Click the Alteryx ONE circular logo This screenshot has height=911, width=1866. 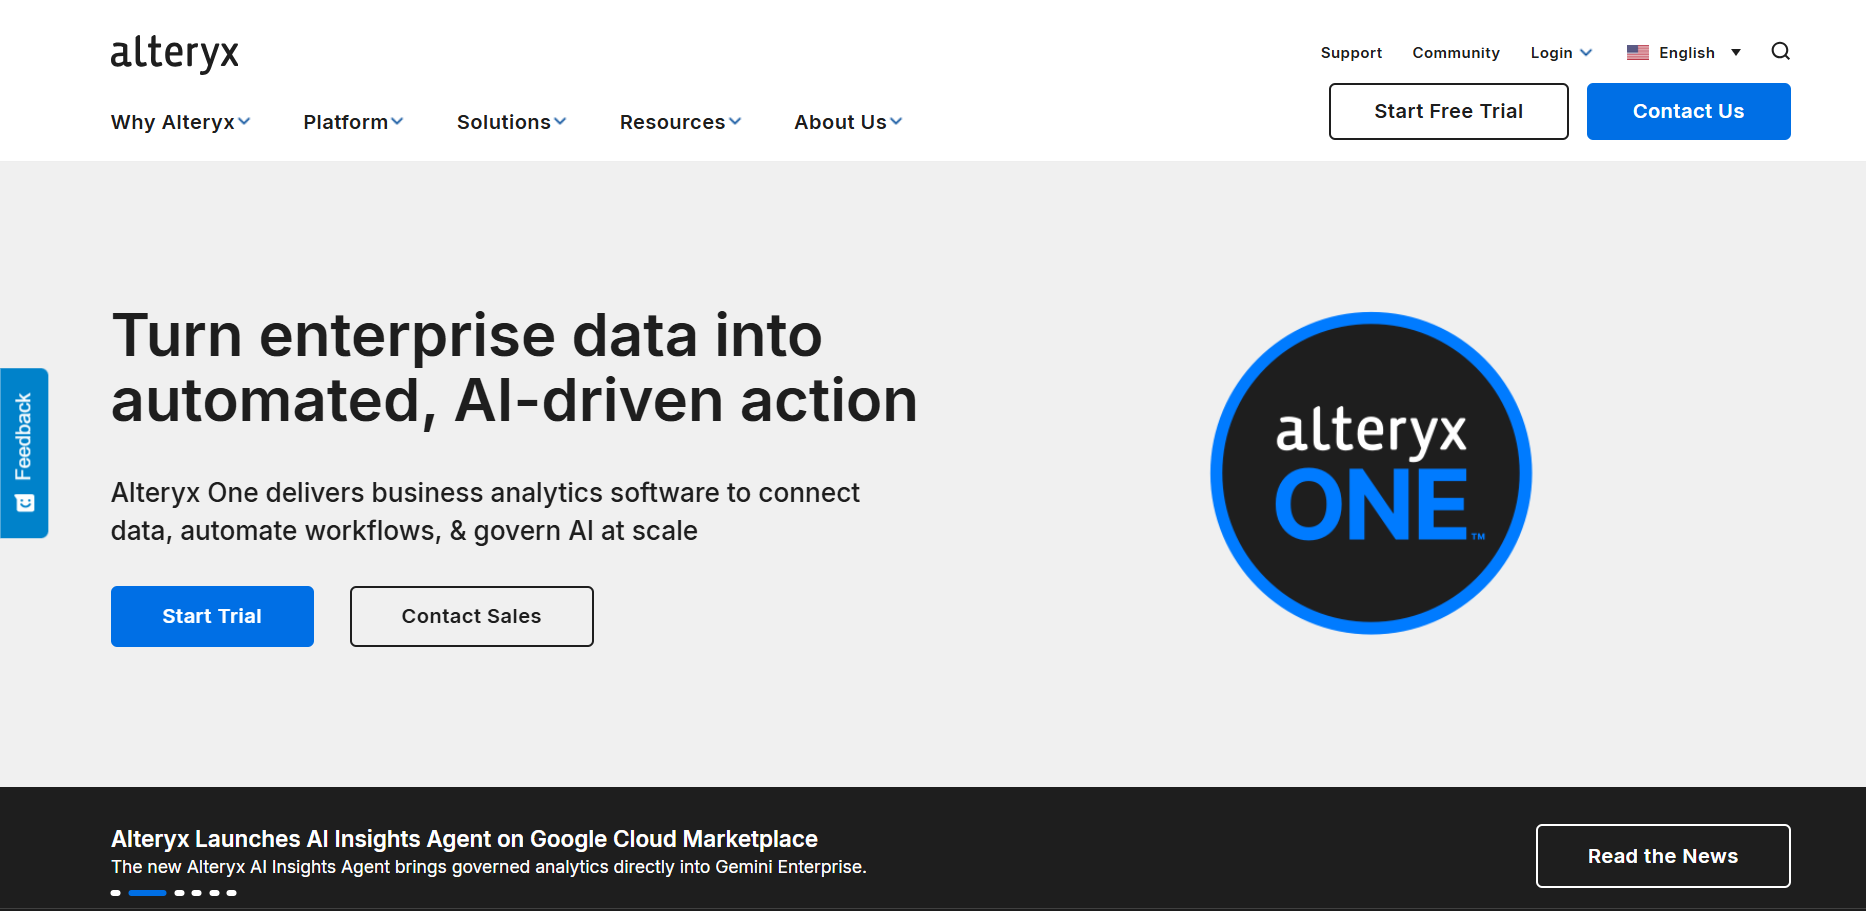[1371, 473]
